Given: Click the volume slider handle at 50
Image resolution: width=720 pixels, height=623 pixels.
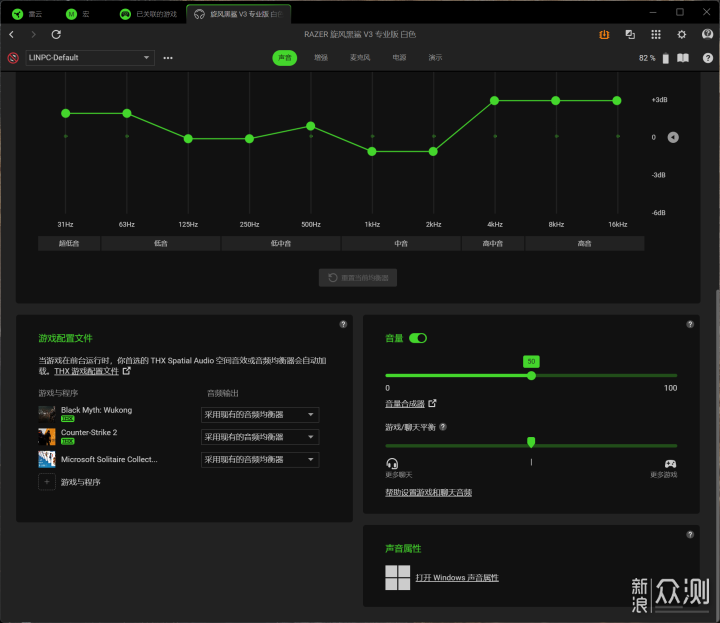Looking at the screenshot, I should 531,376.
